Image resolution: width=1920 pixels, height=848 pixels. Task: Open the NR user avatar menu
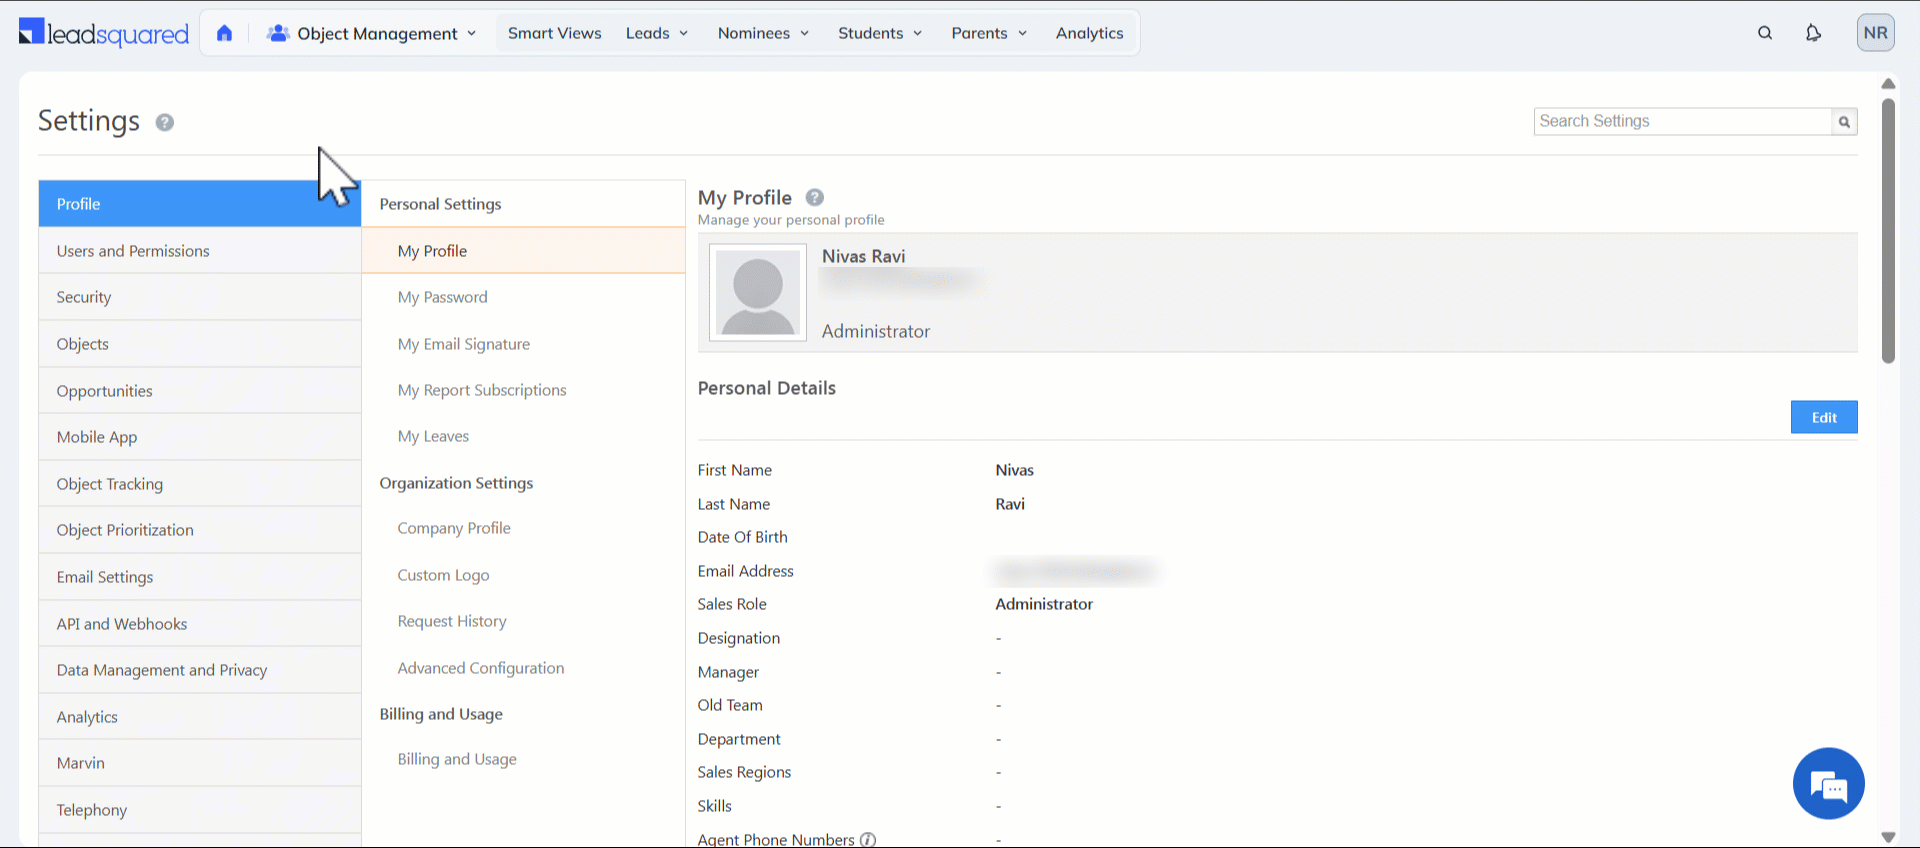click(x=1875, y=33)
